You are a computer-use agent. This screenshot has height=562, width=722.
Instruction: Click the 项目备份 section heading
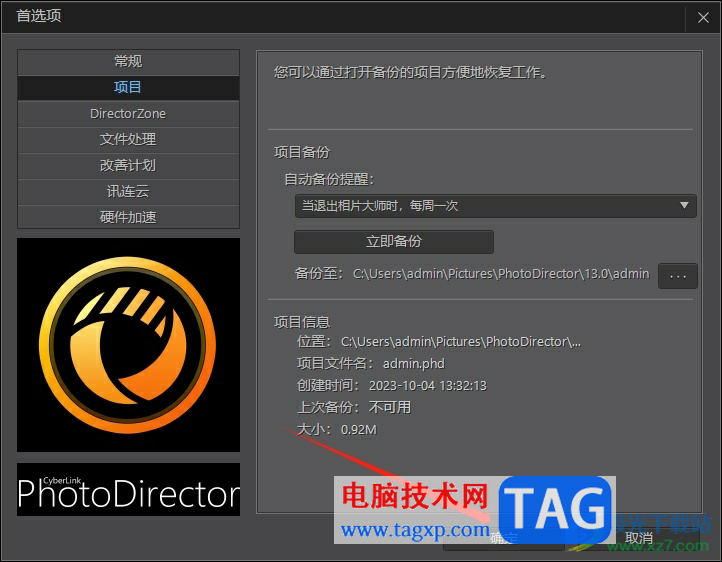(302, 152)
